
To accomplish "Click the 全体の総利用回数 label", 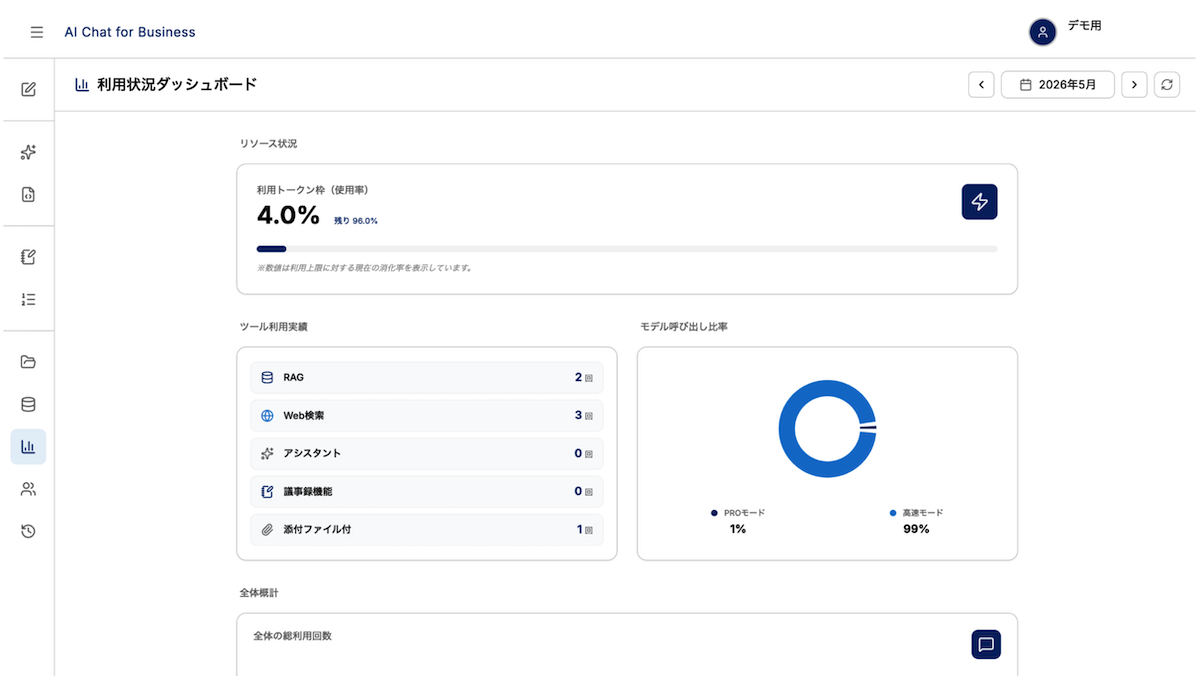I will (292, 636).
